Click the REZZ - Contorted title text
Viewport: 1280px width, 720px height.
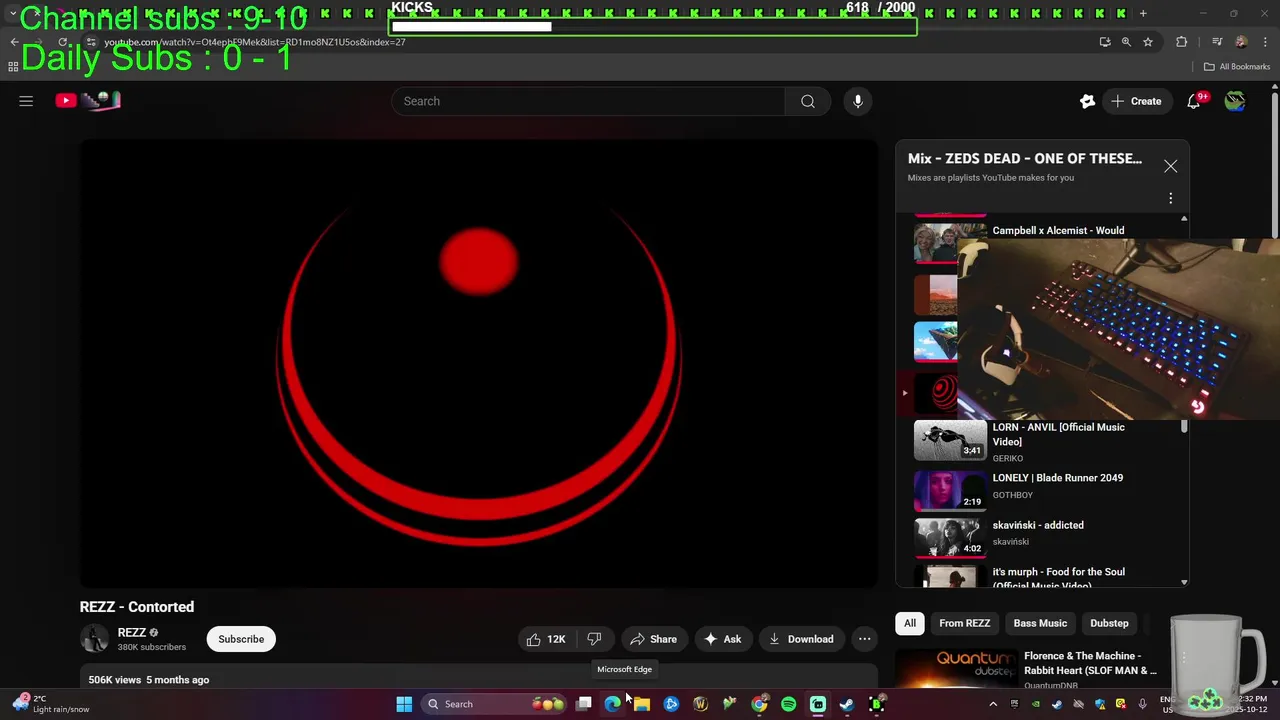click(137, 607)
